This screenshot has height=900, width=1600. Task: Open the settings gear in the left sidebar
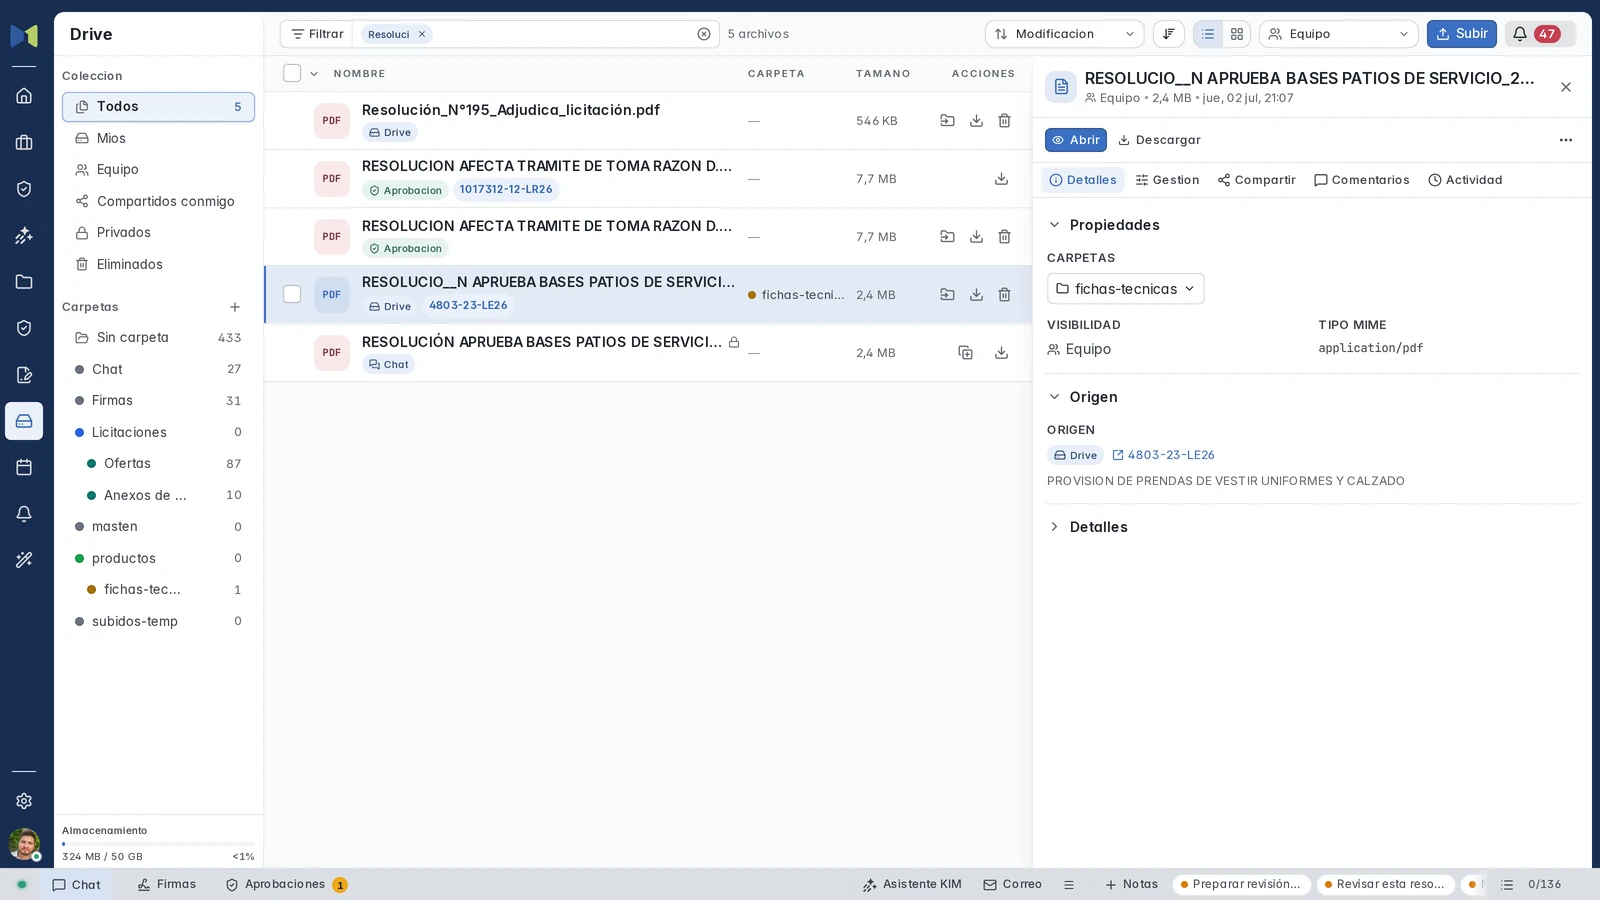pos(24,801)
